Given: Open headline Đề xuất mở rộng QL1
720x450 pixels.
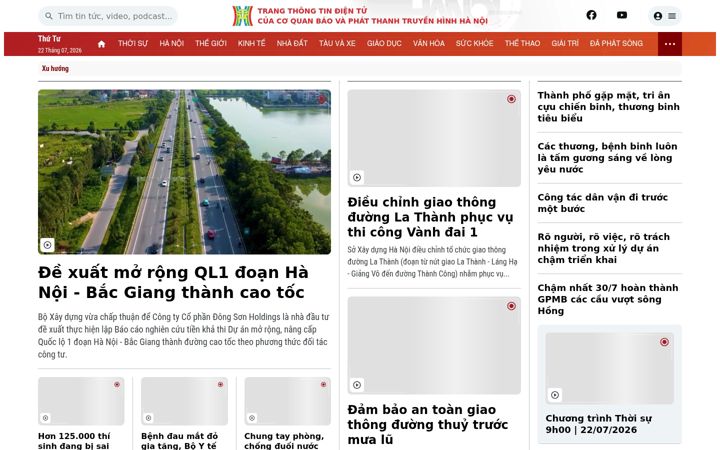Looking at the screenshot, I should pos(173,282).
